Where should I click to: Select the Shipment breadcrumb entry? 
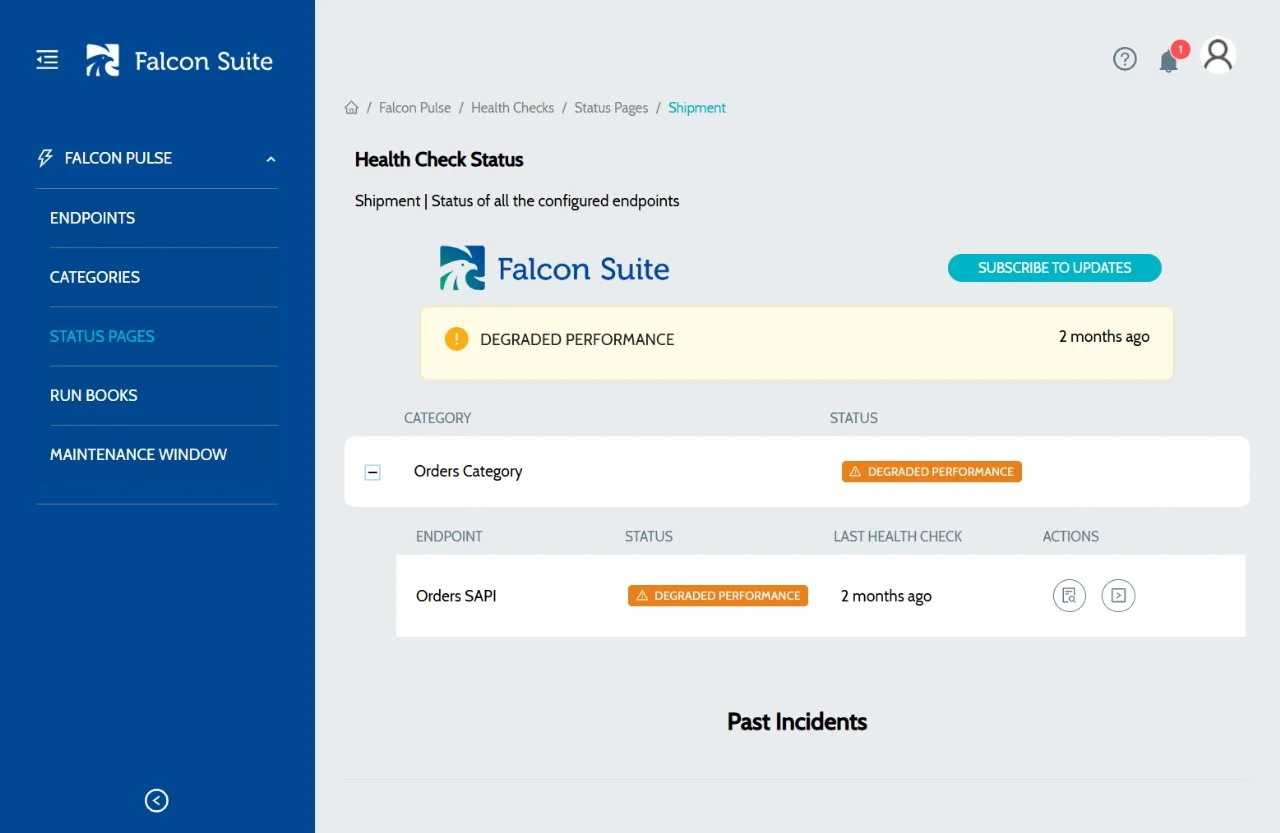tap(697, 107)
